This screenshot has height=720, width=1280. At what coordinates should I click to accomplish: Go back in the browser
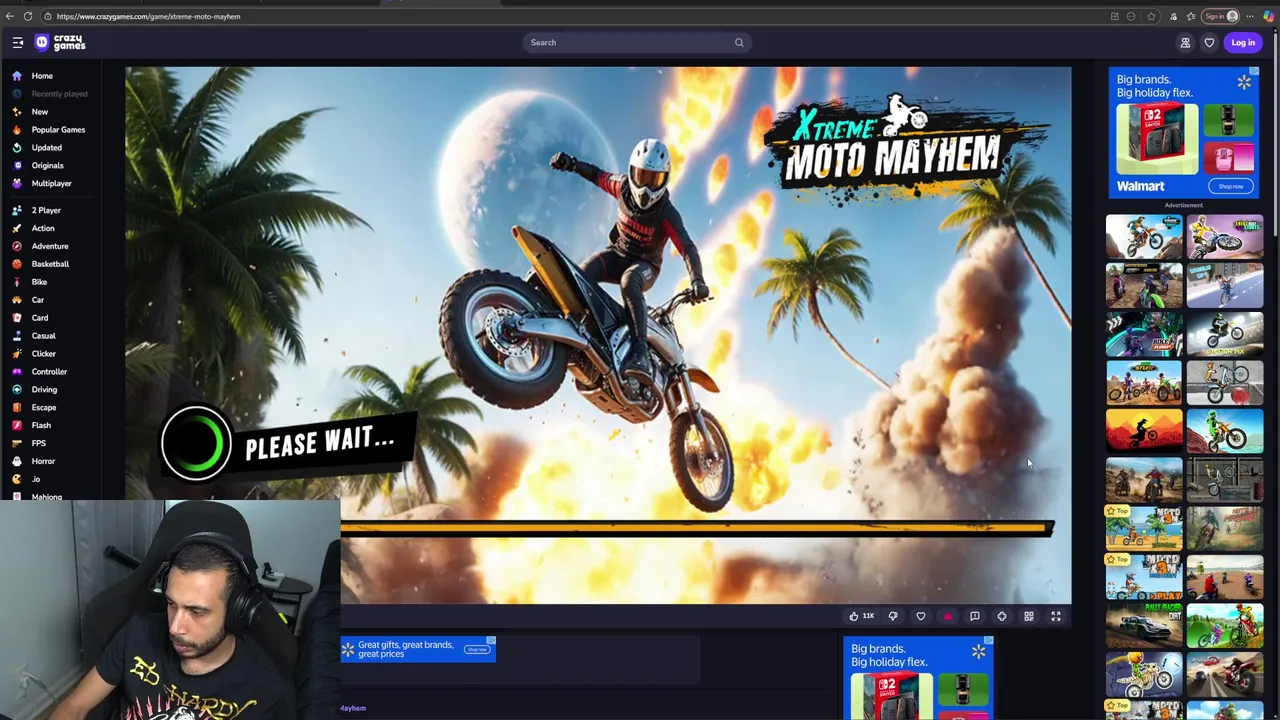10,16
